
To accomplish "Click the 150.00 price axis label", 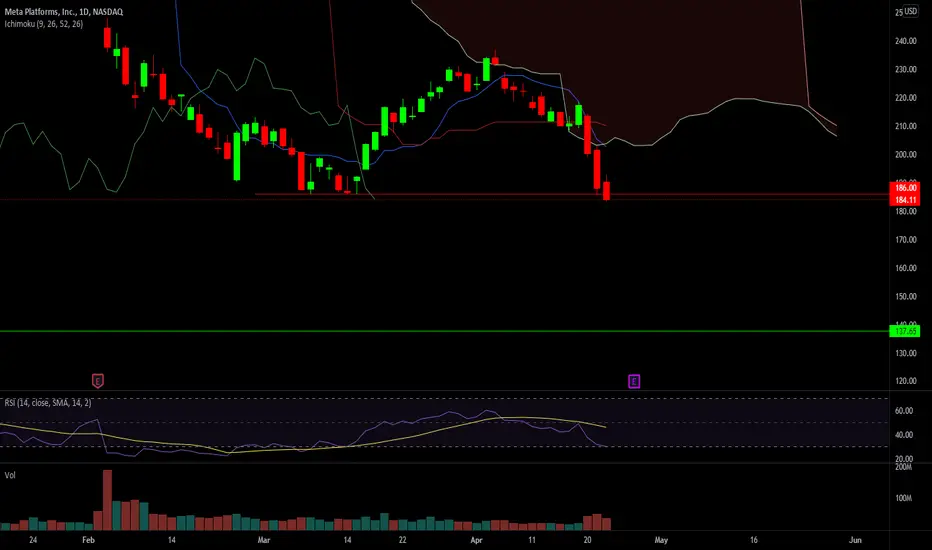I will pyautogui.click(x=905, y=296).
